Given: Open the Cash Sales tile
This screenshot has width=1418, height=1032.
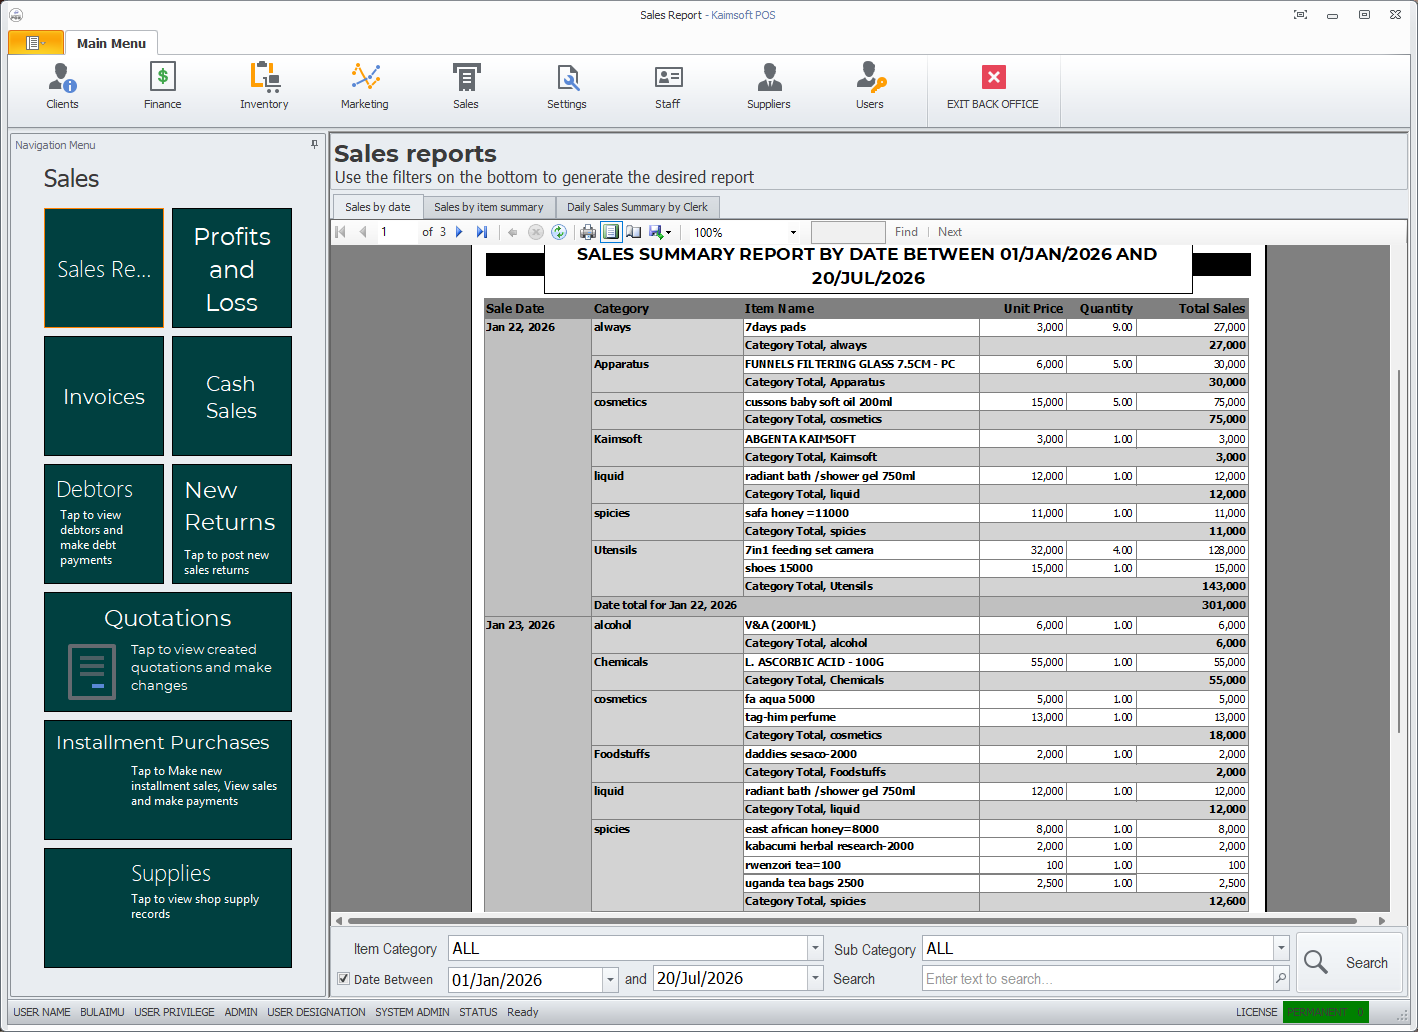Looking at the screenshot, I should pyautogui.click(x=232, y=396).
